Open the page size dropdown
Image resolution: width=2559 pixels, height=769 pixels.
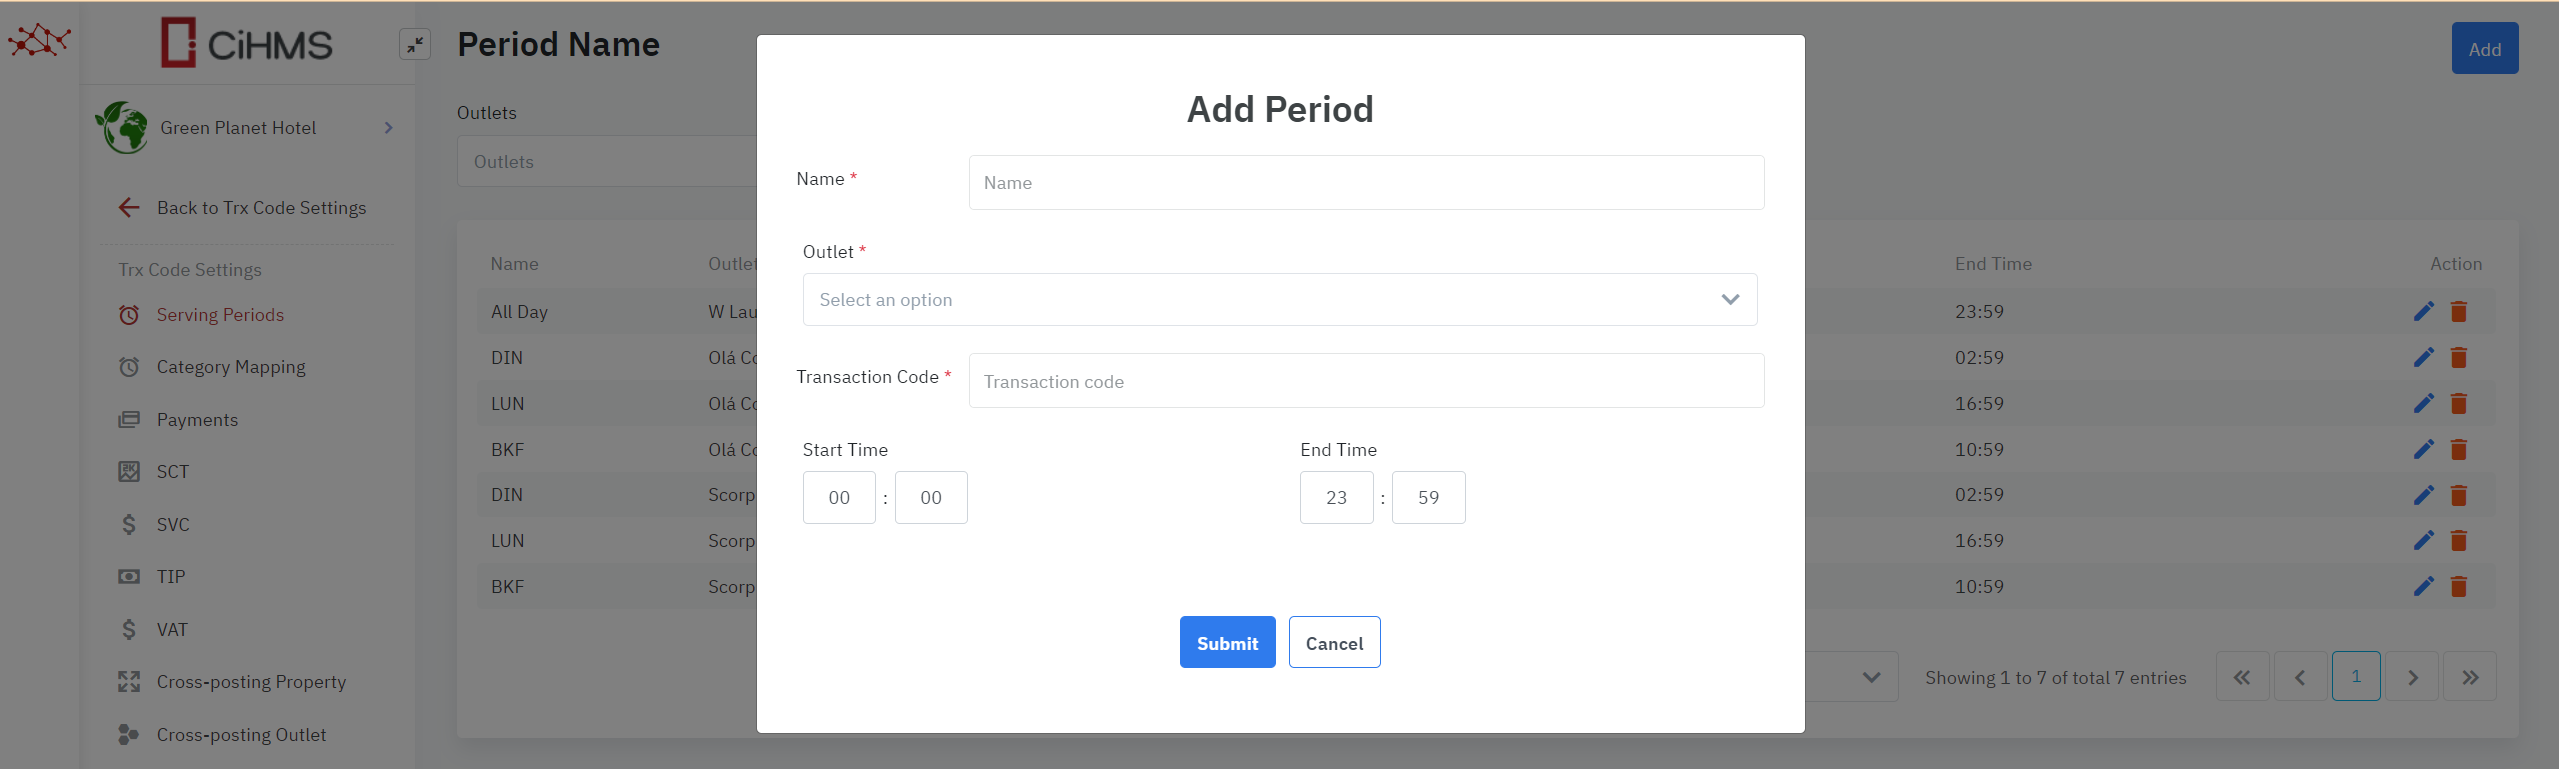tap(1870, 678)
